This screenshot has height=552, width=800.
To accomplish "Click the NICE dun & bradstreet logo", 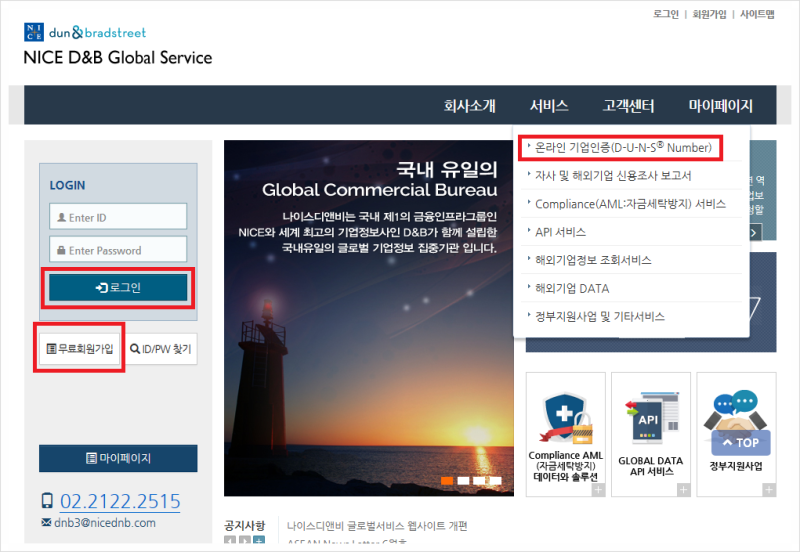I will pyautogui.click(x=85, y=32).
